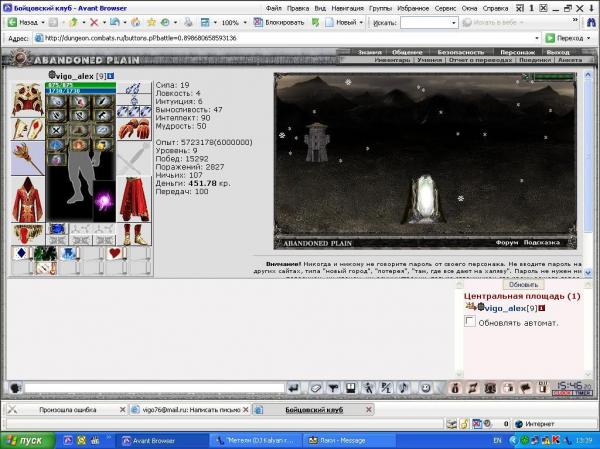Screen dimensions: 600x449
Task: Click the blue mana bar 1730/1730
Action: coord(80,91)
